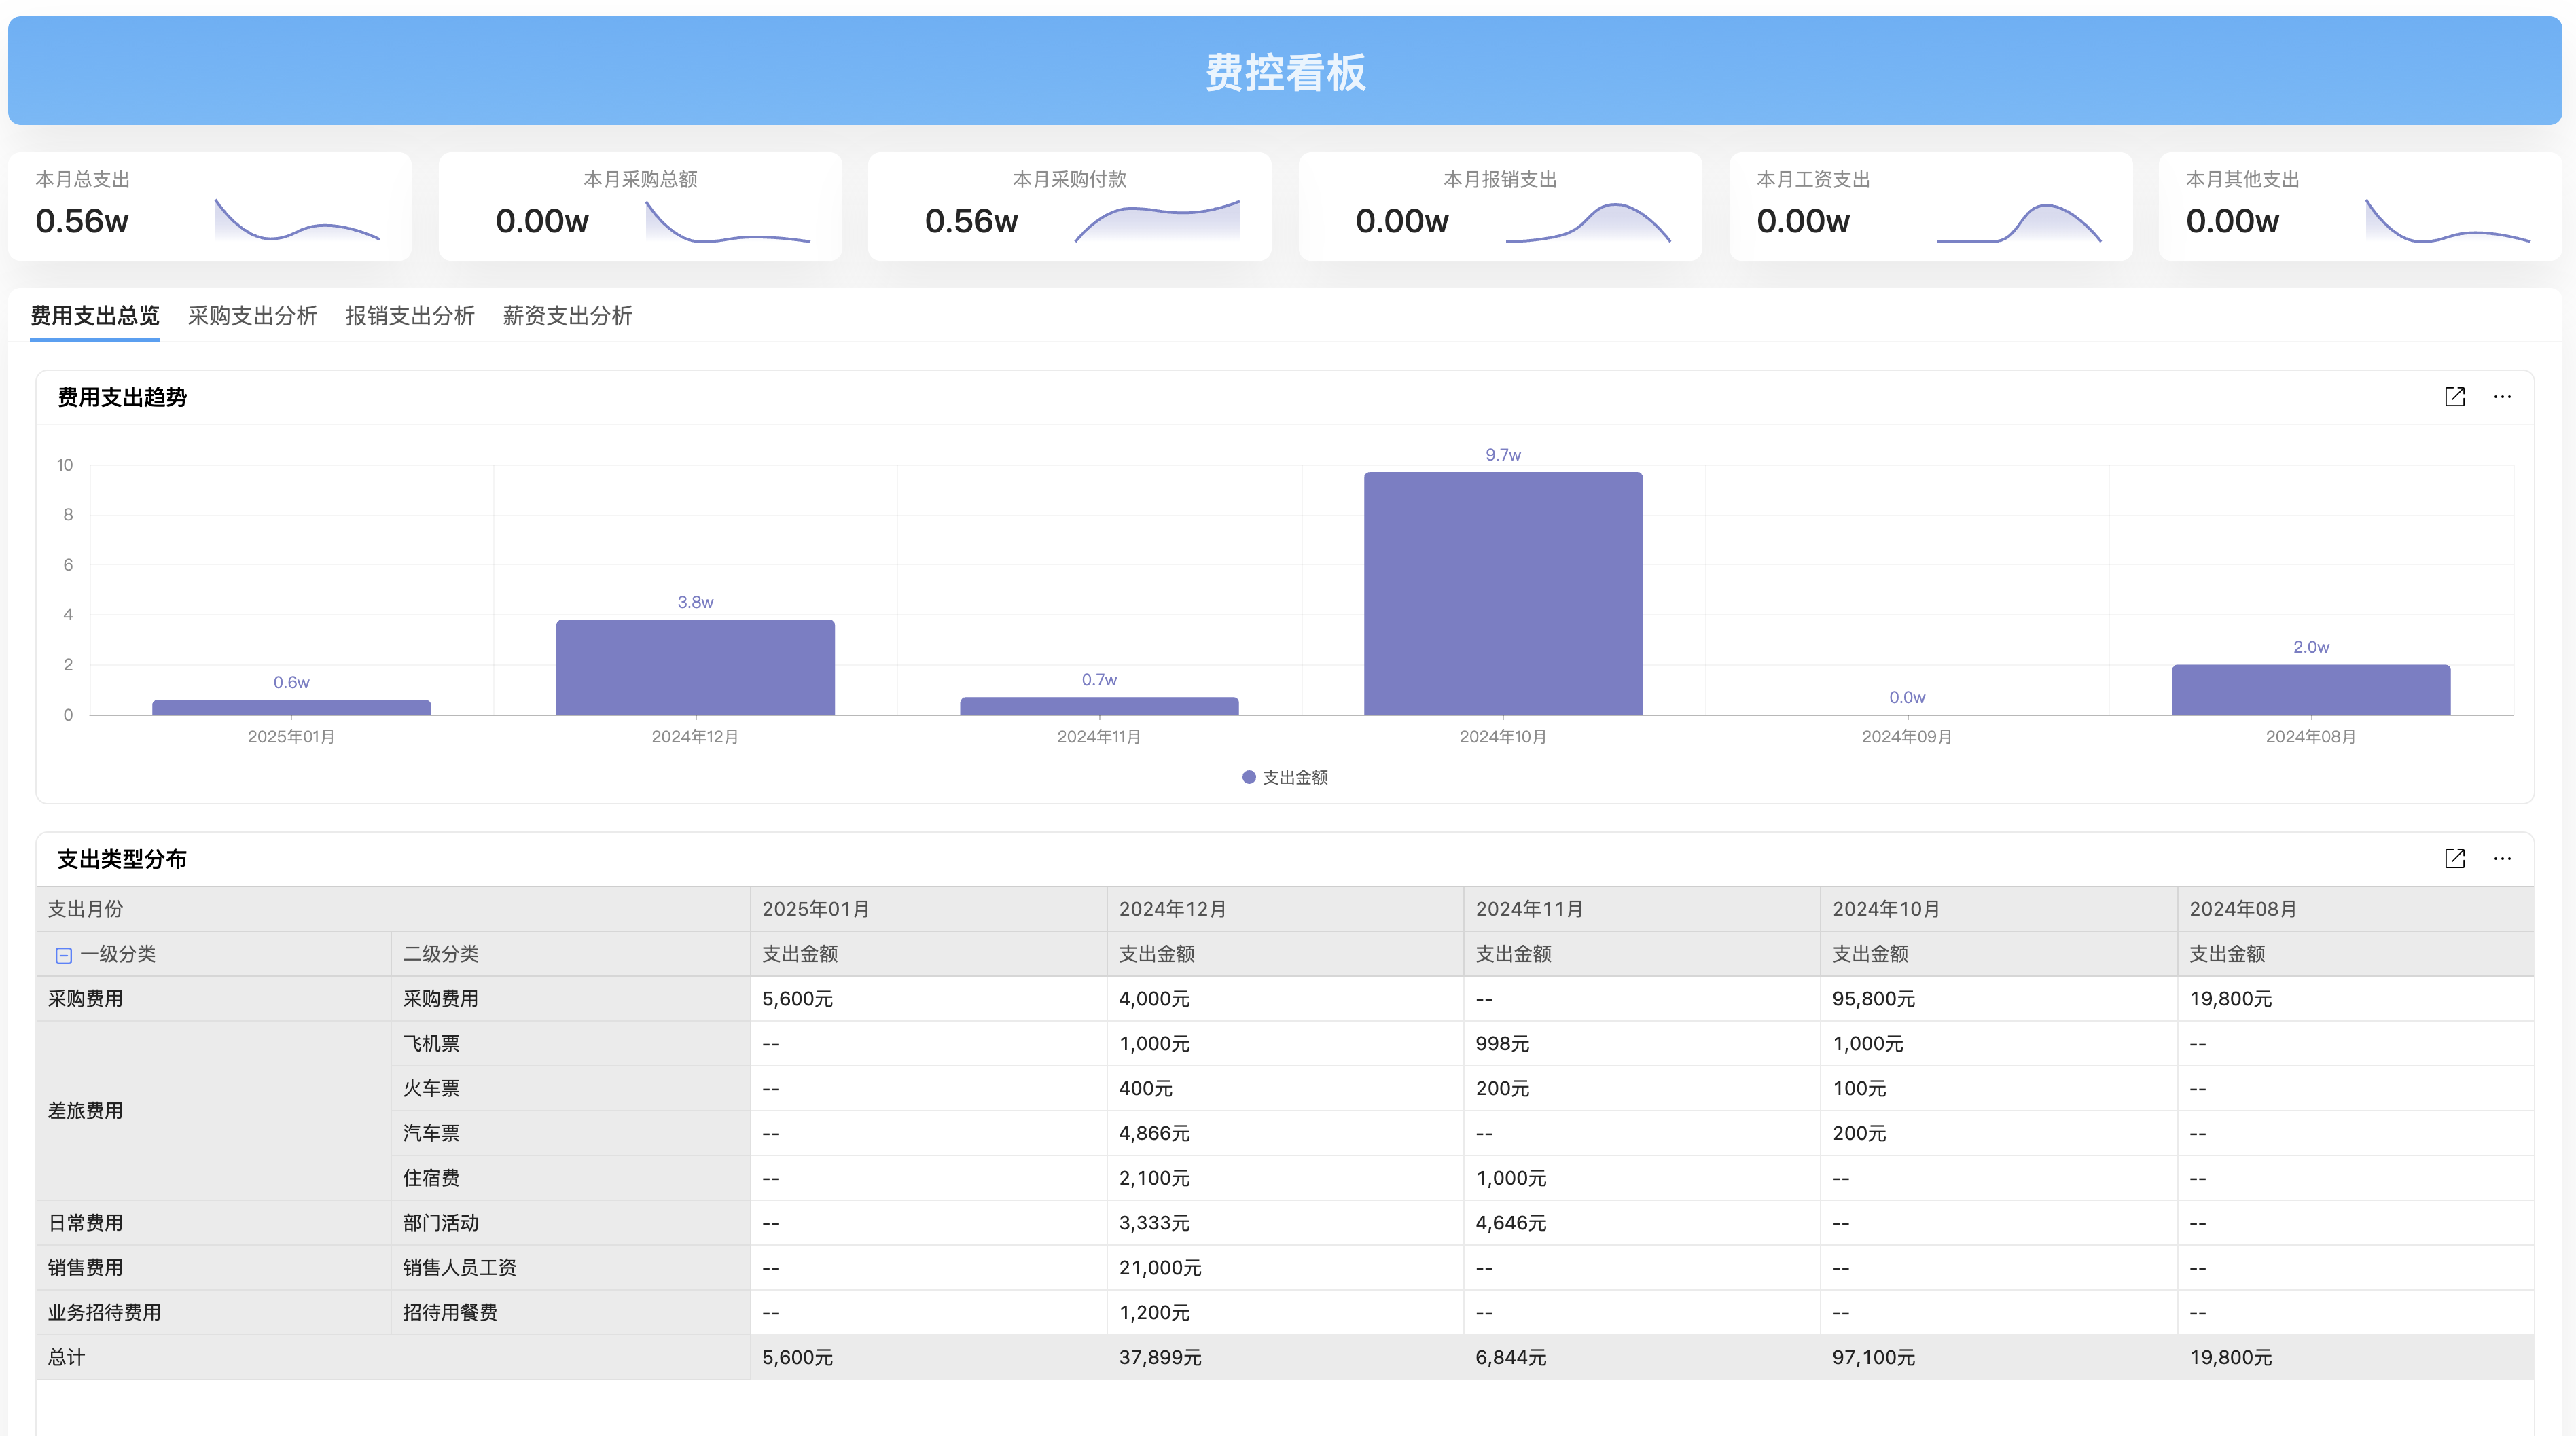The width and height of the screenshot is (2576, 1436).
Task: Click the 汽车票 row label
Action: click(570, 1133)
